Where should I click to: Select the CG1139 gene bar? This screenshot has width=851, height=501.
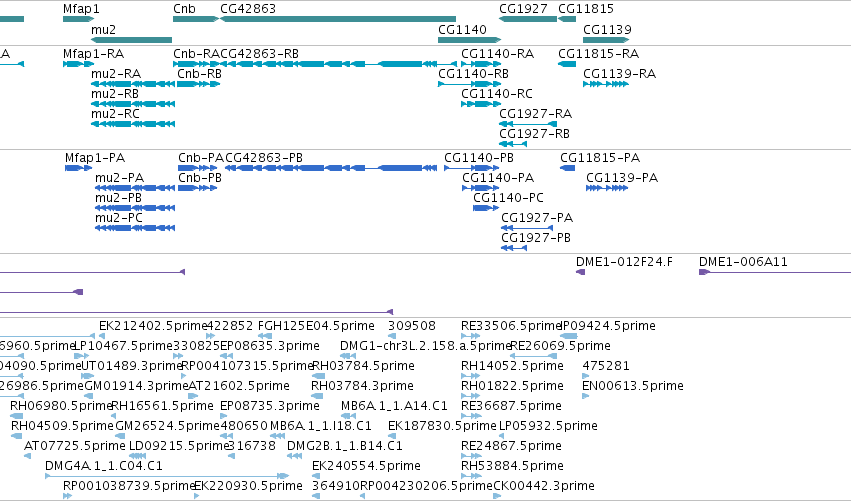click(x=606, y=40)
